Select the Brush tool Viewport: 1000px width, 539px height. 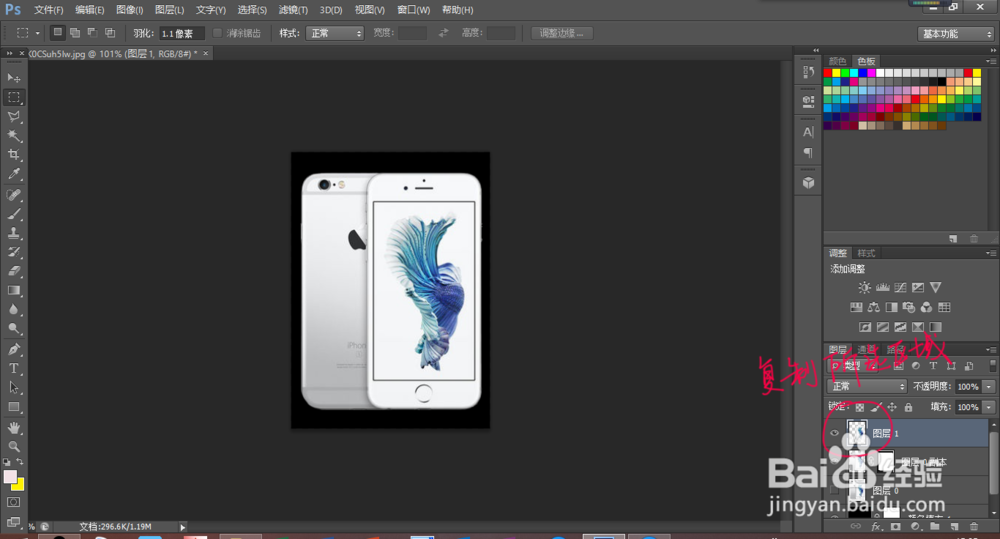[13, 214]
